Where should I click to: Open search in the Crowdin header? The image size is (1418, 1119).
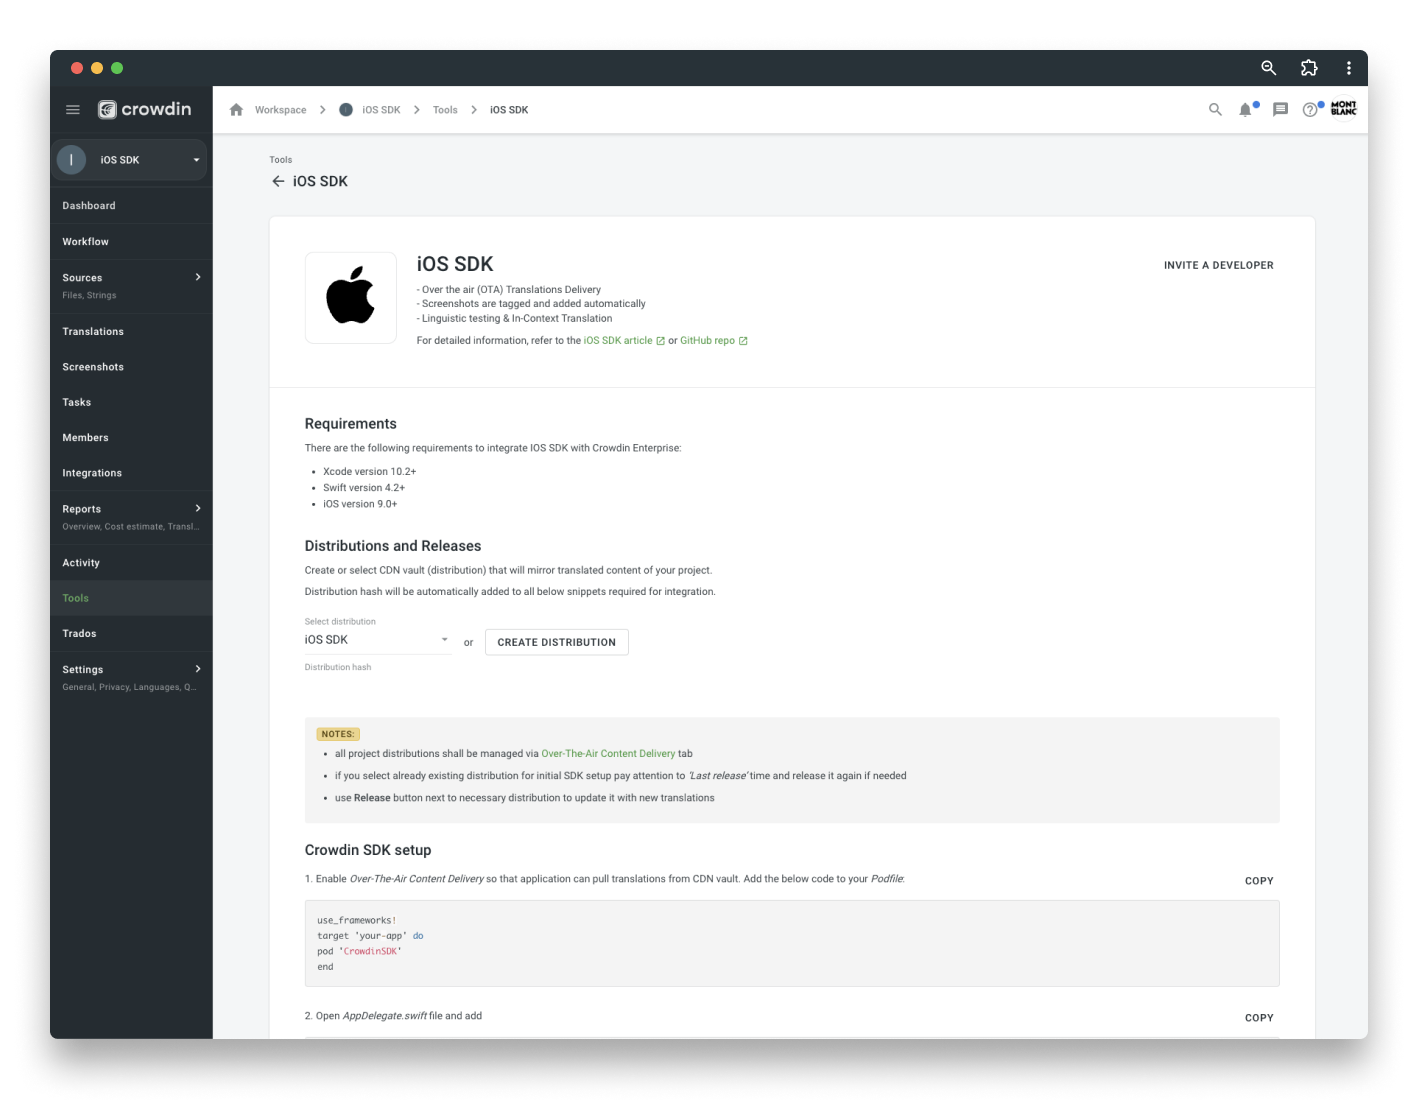(1215, 110)
